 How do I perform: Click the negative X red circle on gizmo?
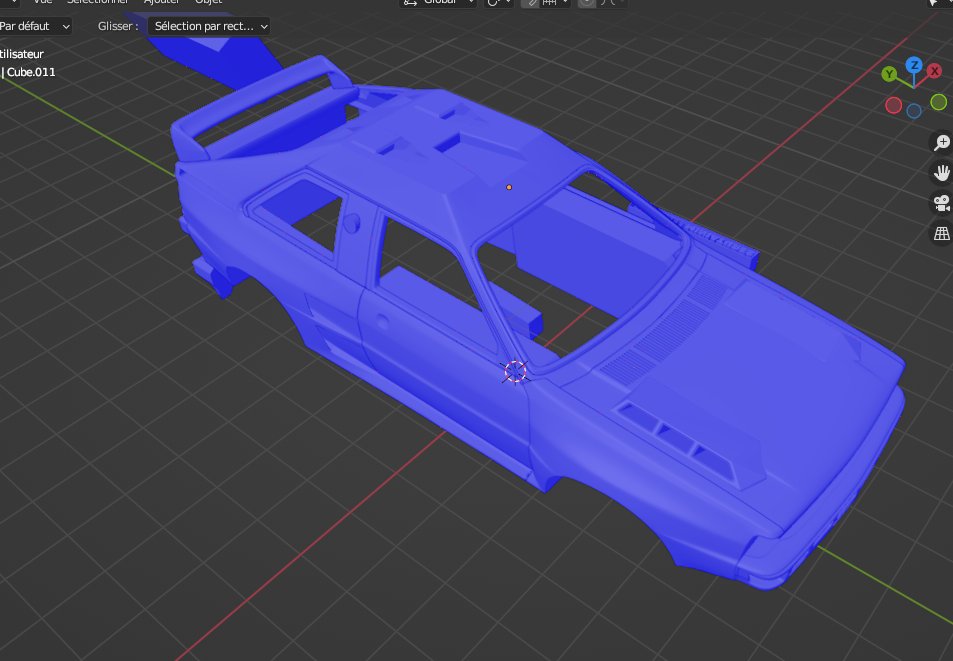[x=893, y=105]
